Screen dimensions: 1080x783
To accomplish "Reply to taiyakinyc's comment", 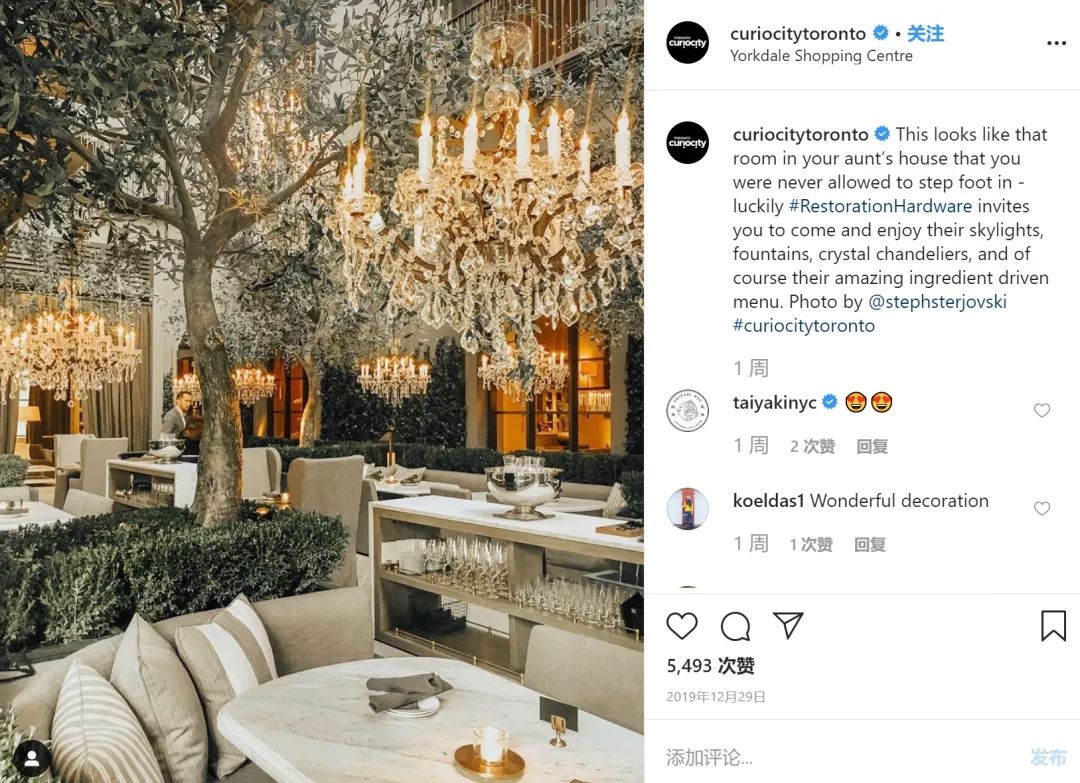I will (872, 446).
